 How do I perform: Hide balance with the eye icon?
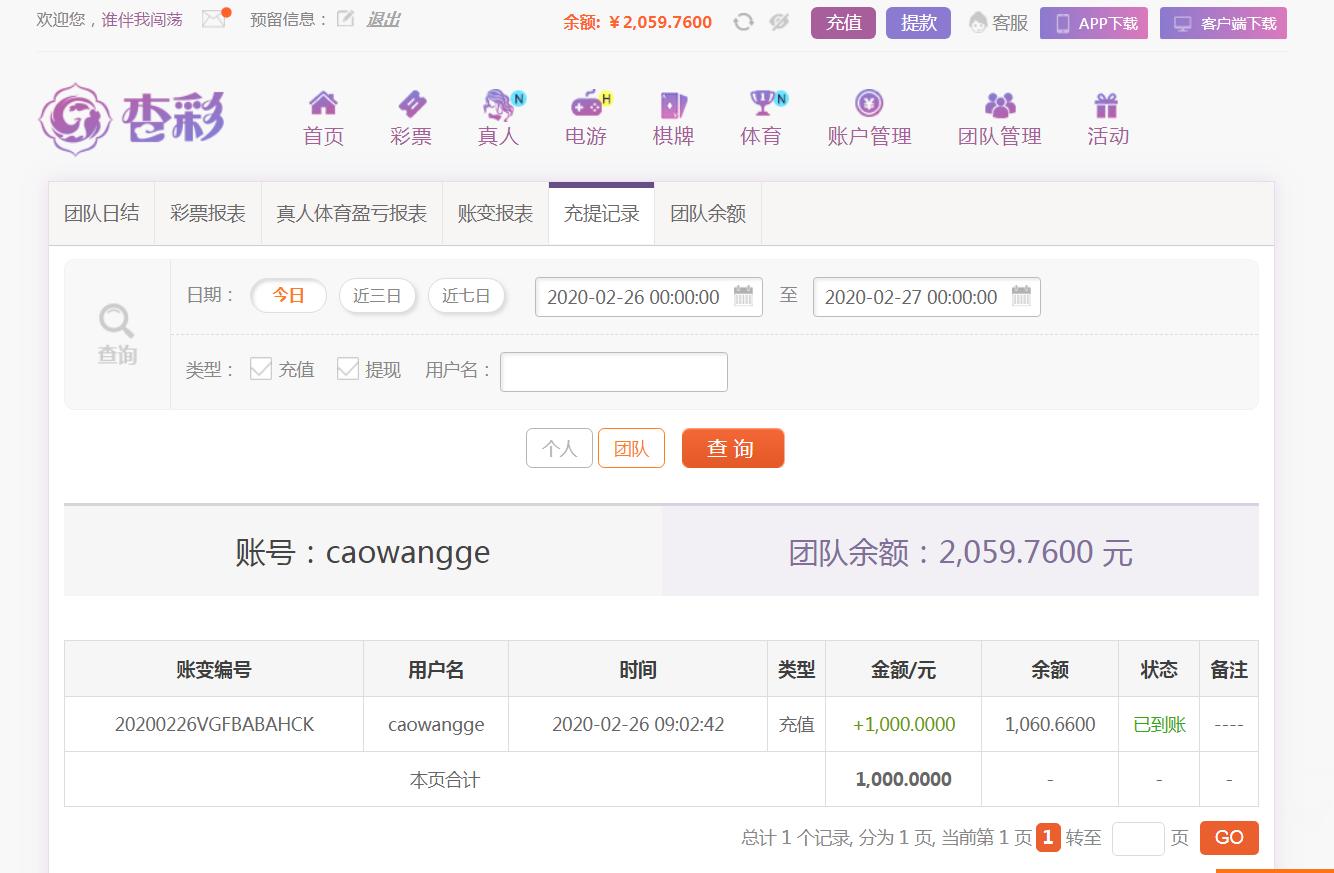779,22
